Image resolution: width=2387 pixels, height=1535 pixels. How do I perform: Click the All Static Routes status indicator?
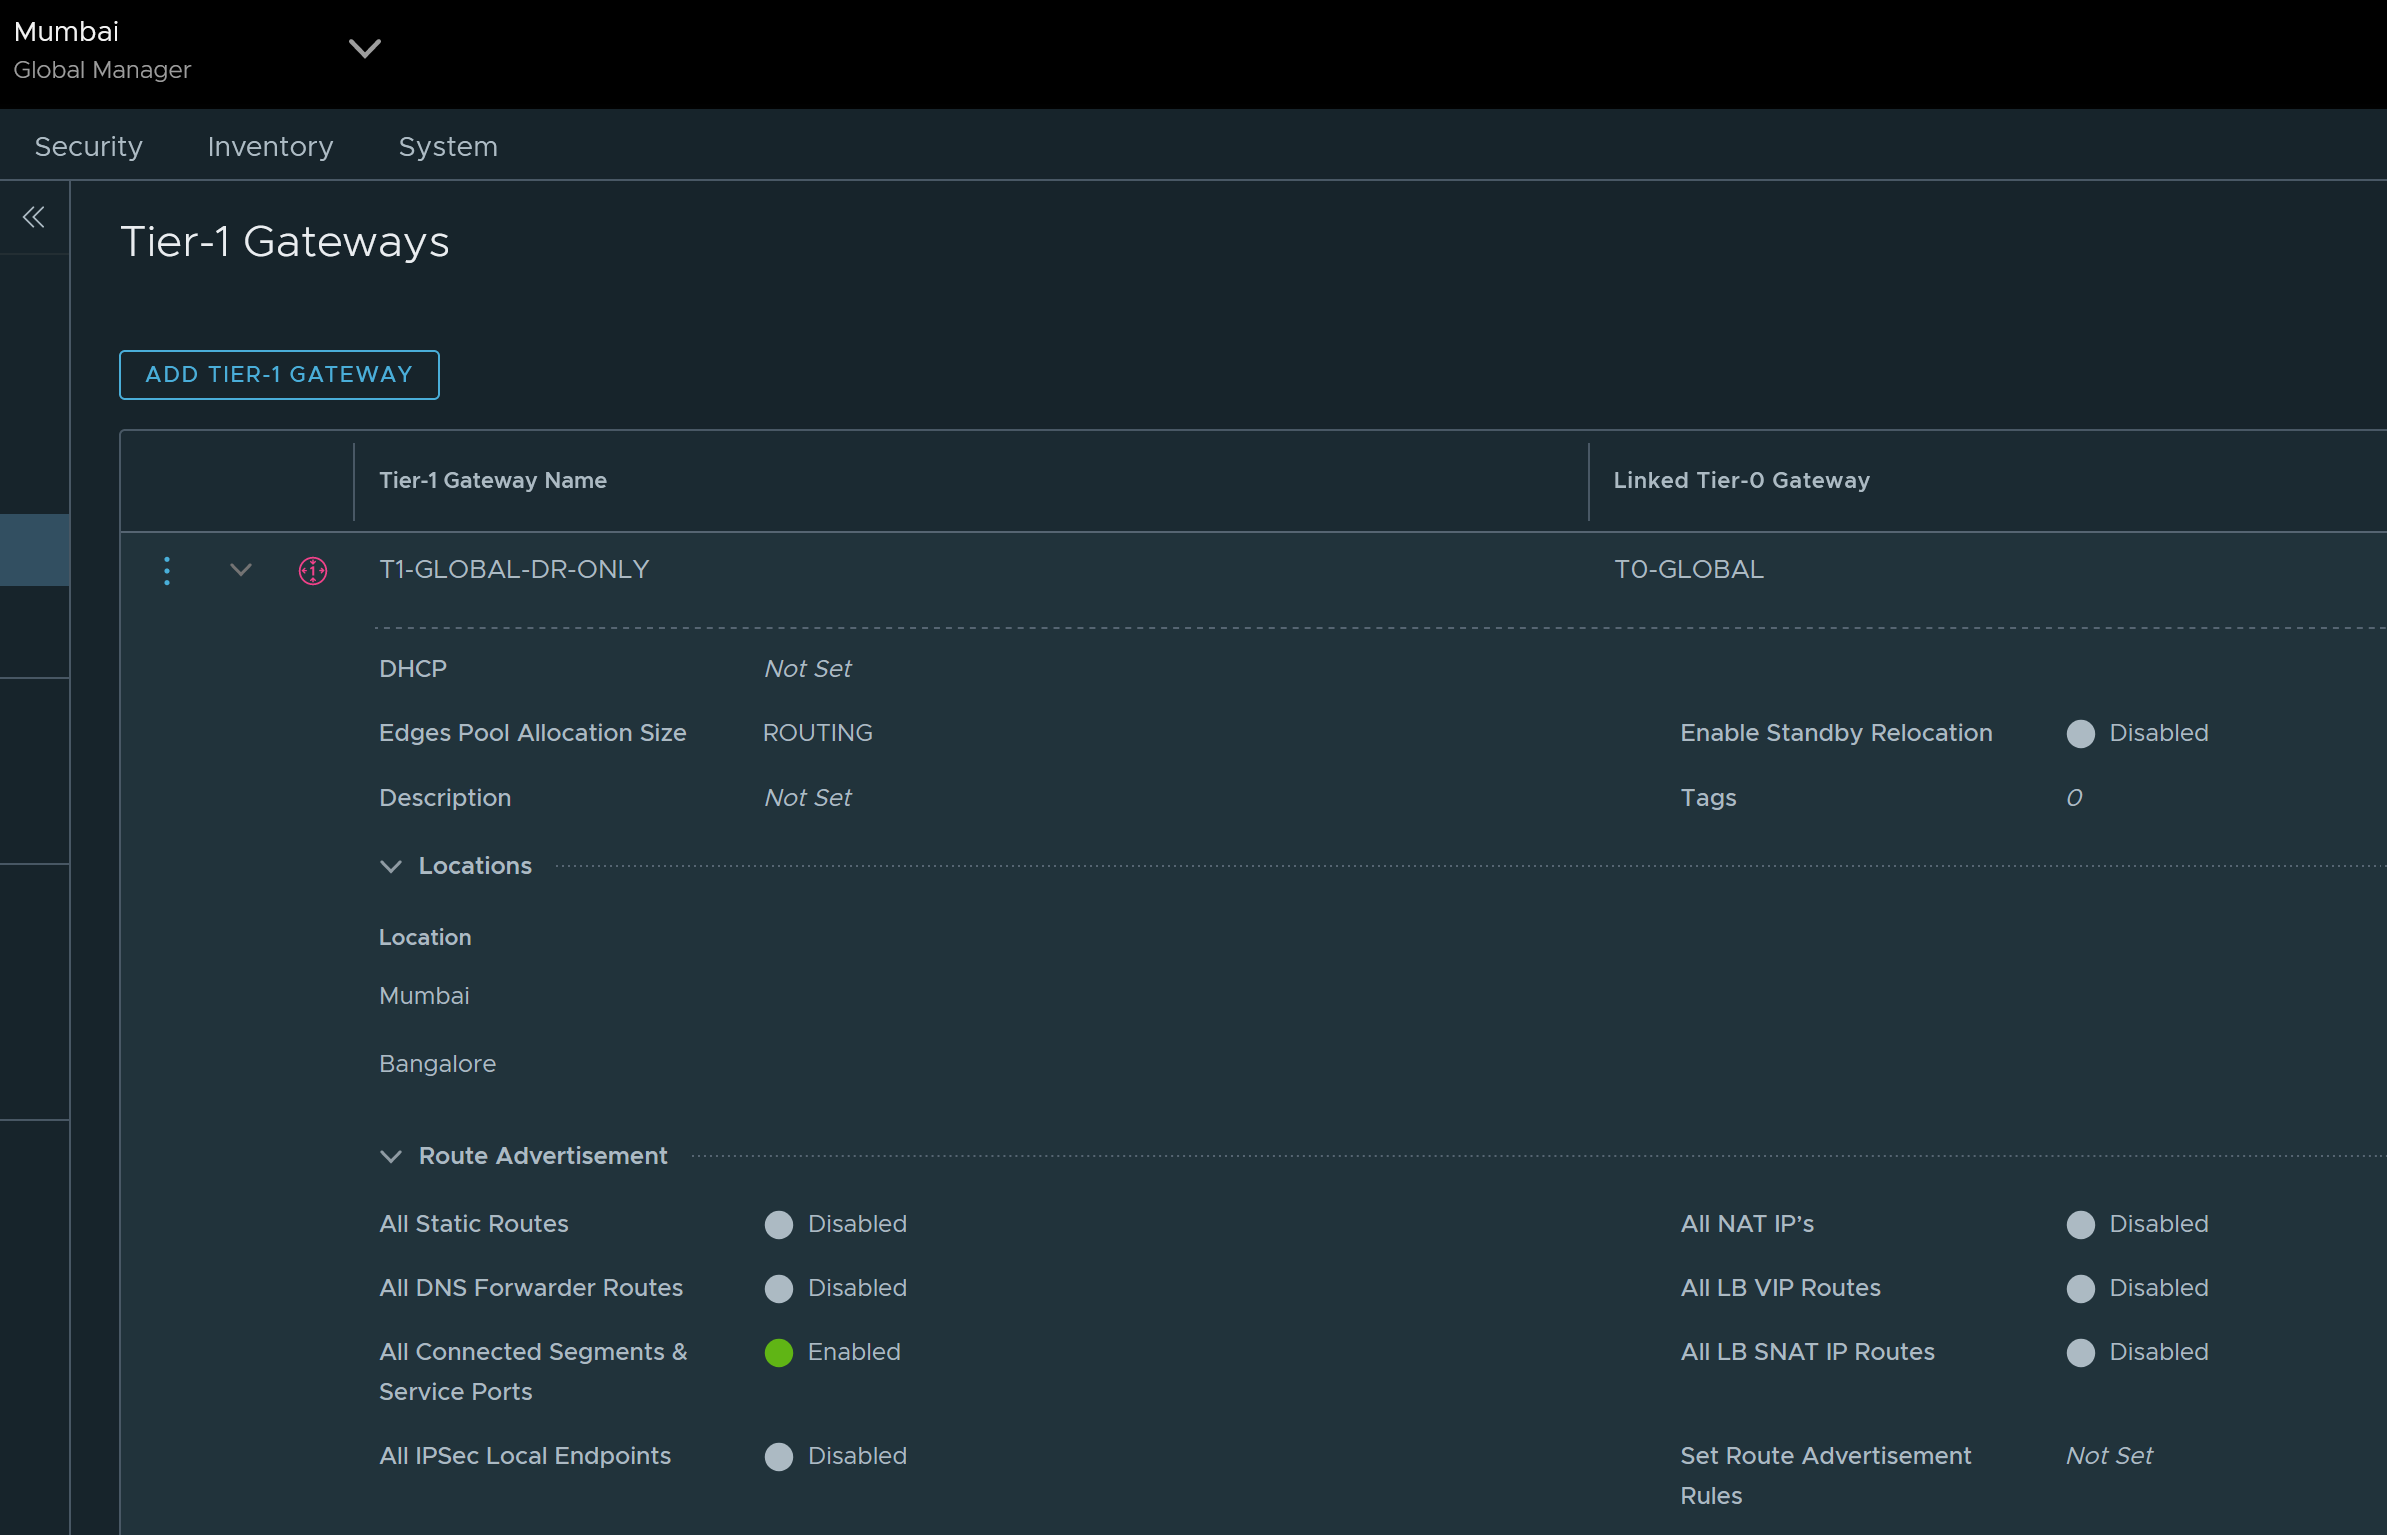(778, 1224)
